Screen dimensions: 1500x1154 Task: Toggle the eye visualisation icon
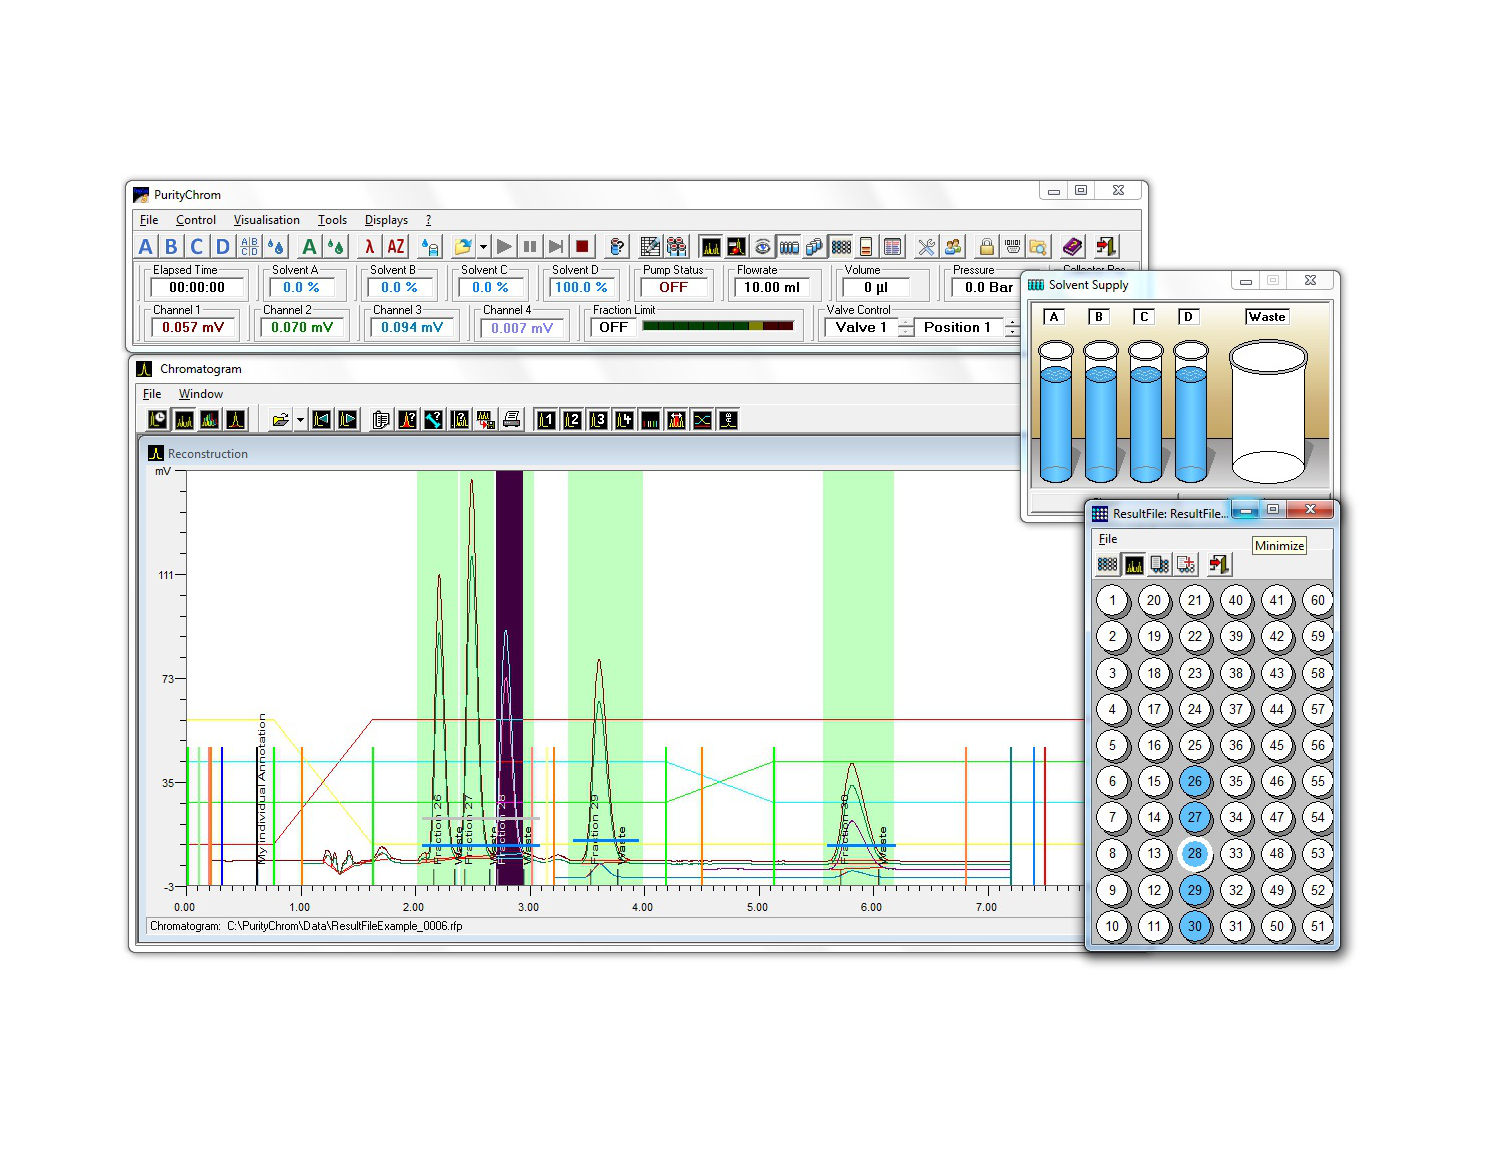pos(762,246)
